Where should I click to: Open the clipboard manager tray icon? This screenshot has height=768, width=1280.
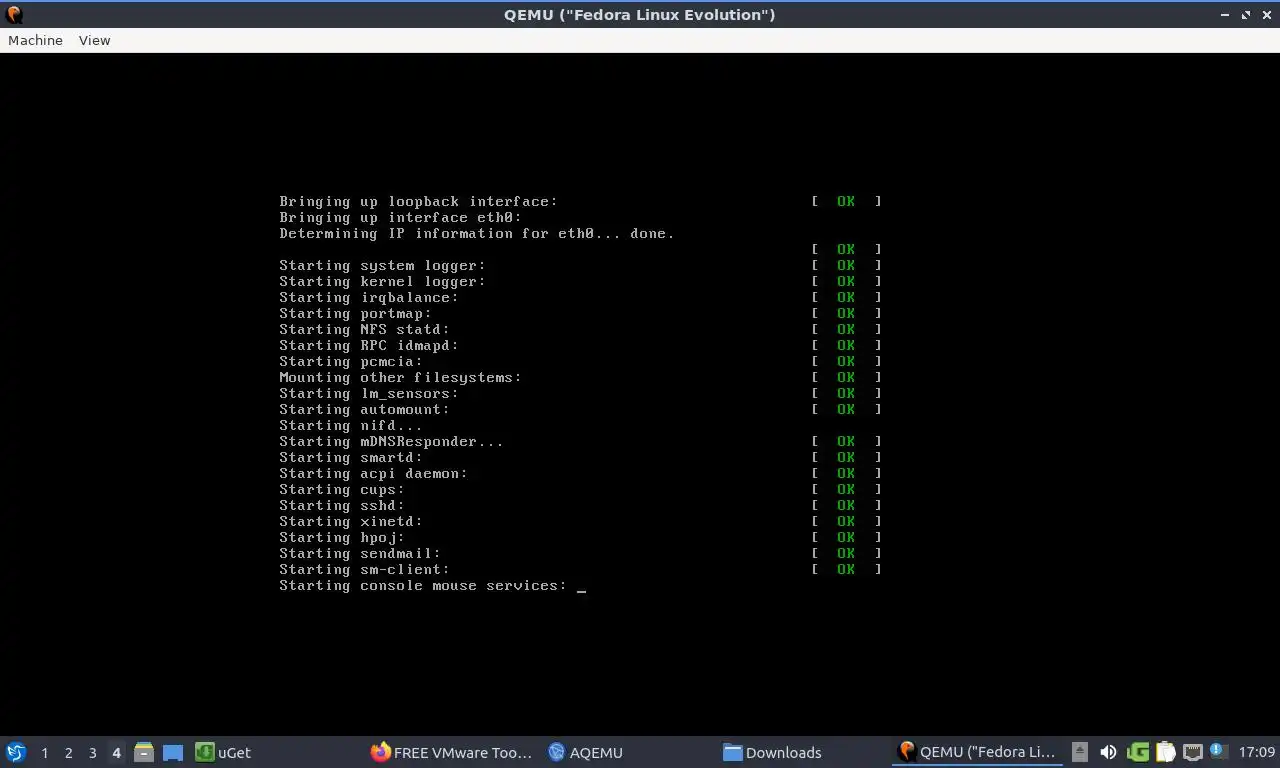tap(1166, 752)
